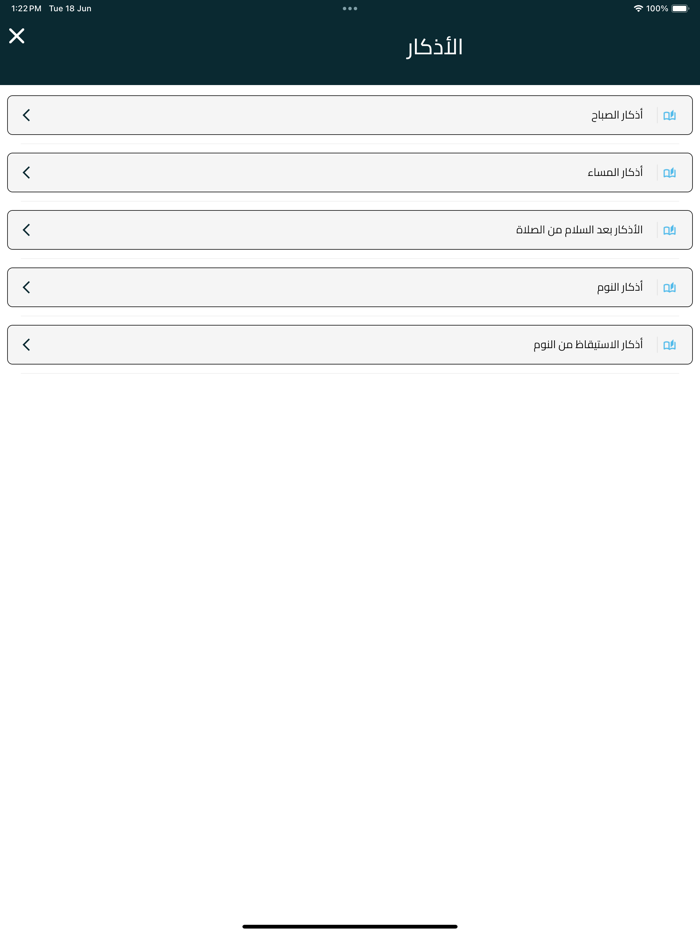The height and width of the screenshot is (934, 700).
Task: Select the أذكار المساء category row
Action: tap(350, 172)
